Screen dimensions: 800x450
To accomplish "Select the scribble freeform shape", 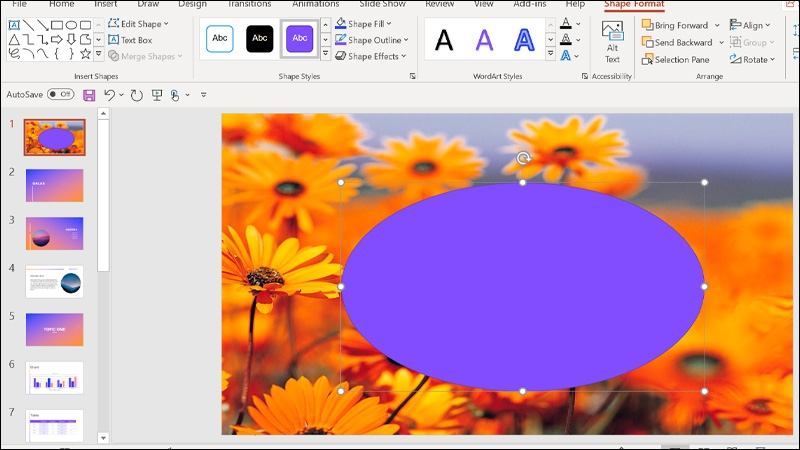I will (14, 54).
